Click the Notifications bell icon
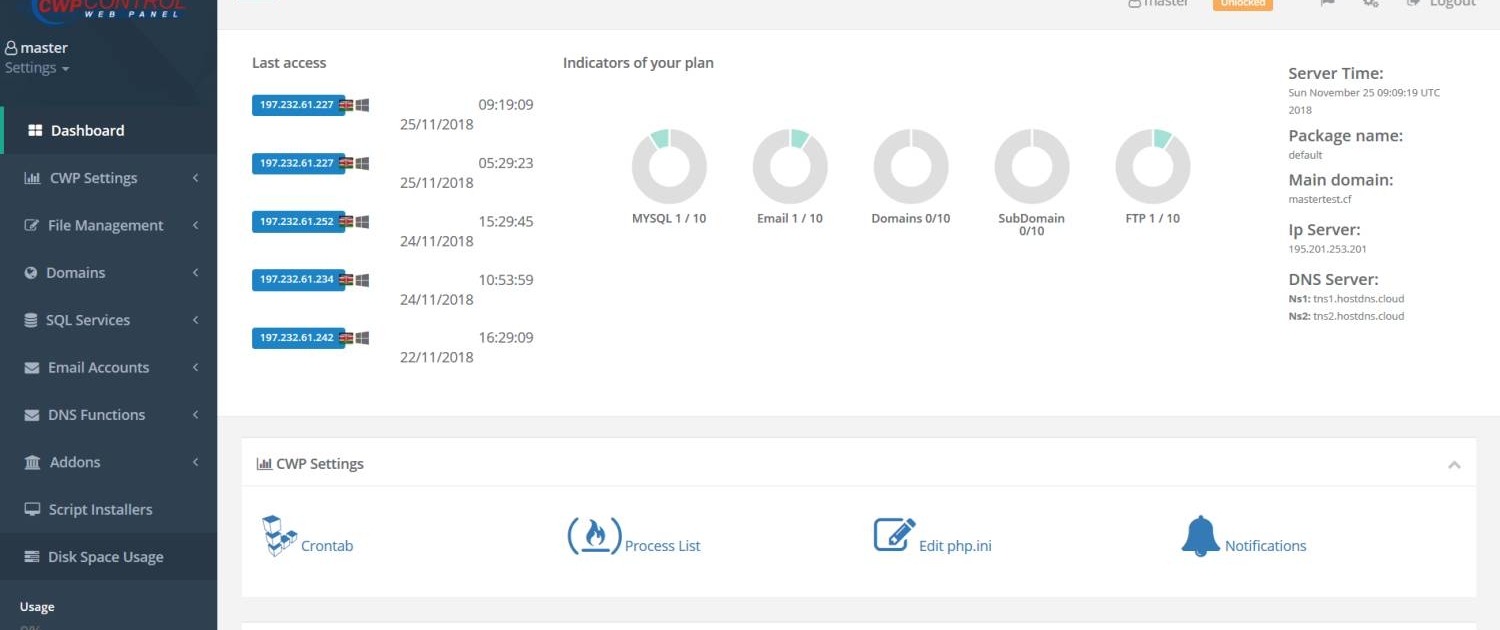 click(x=1200, y=536)
